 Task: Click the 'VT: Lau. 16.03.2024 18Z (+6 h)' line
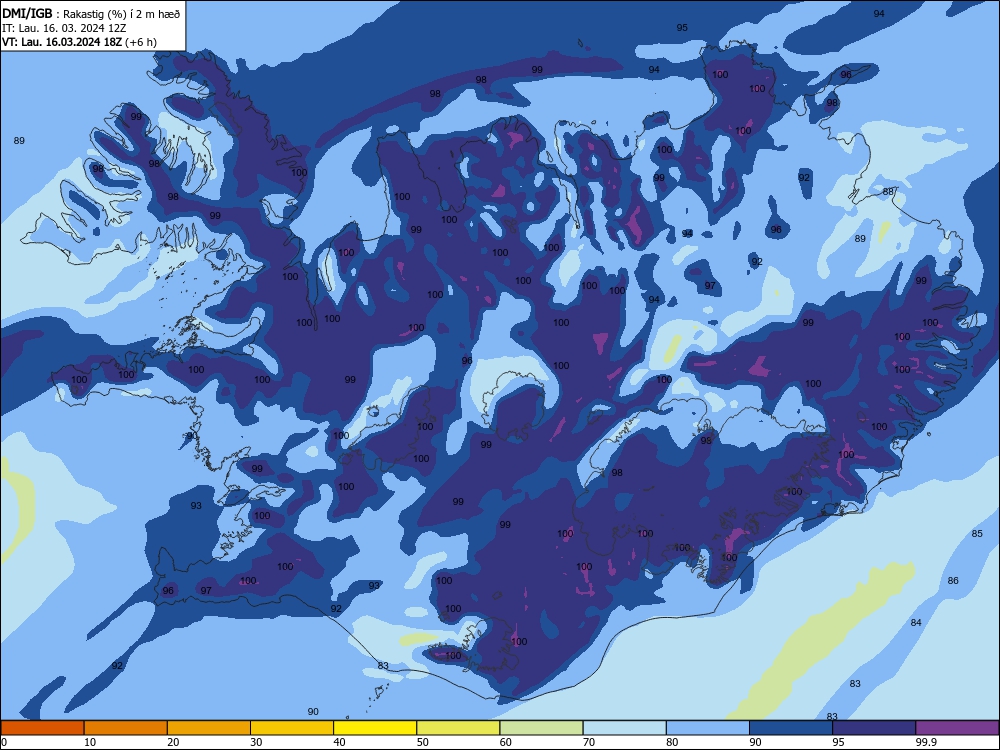(x=79, y=42)
